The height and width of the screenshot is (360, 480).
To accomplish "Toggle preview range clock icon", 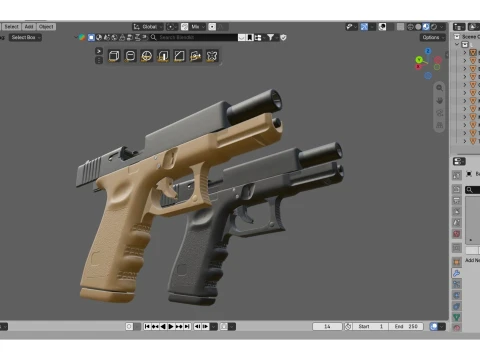I will (348, 327).
